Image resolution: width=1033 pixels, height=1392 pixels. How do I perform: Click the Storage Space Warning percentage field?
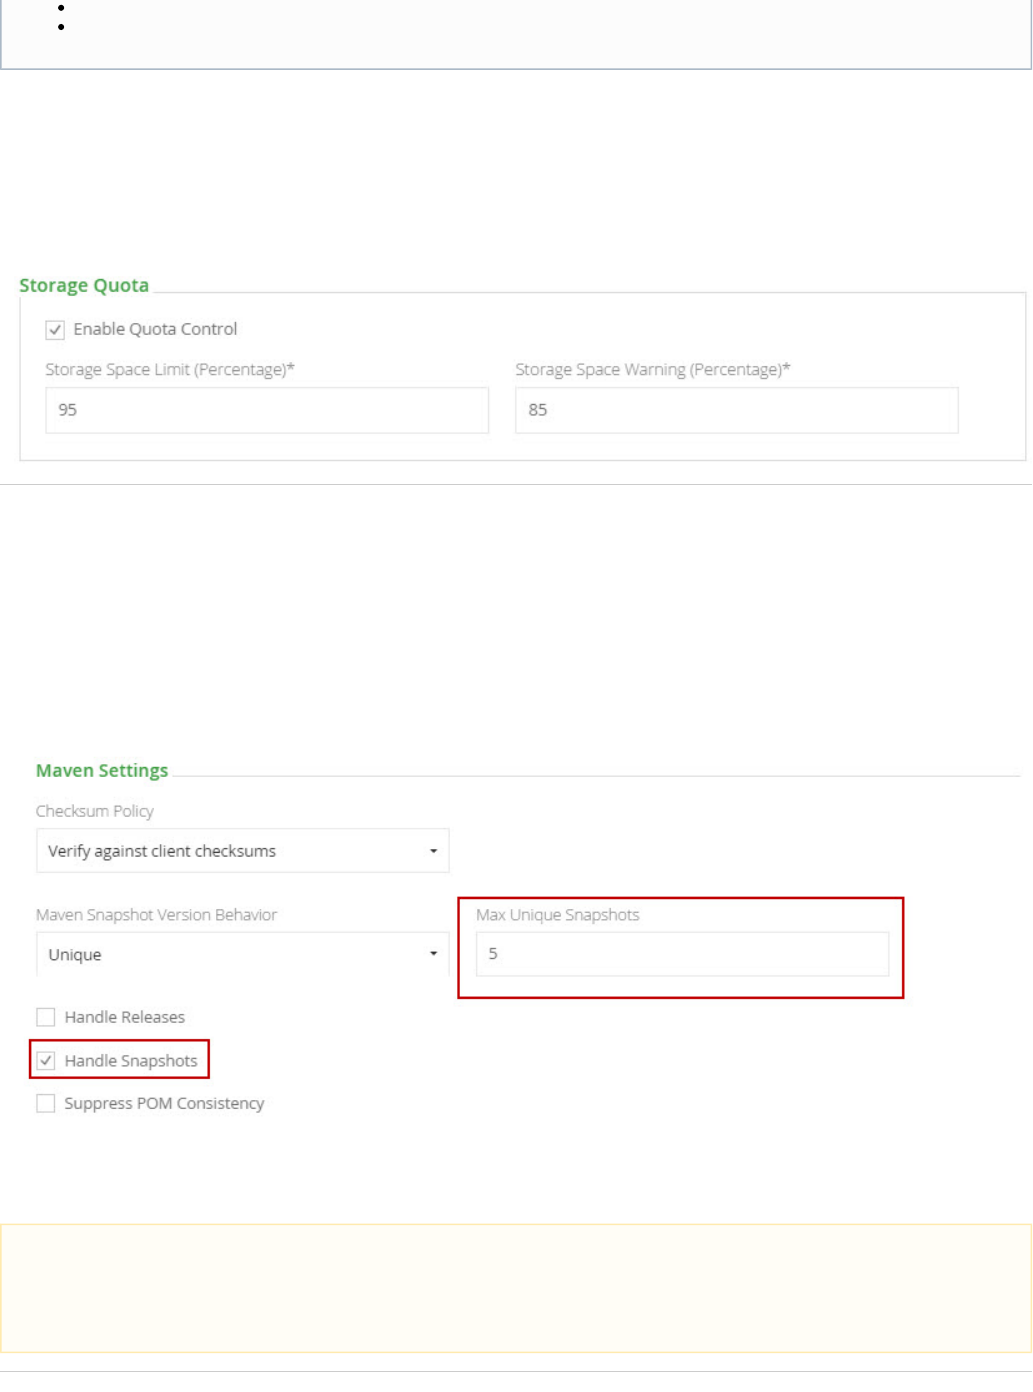click(736, 410)
